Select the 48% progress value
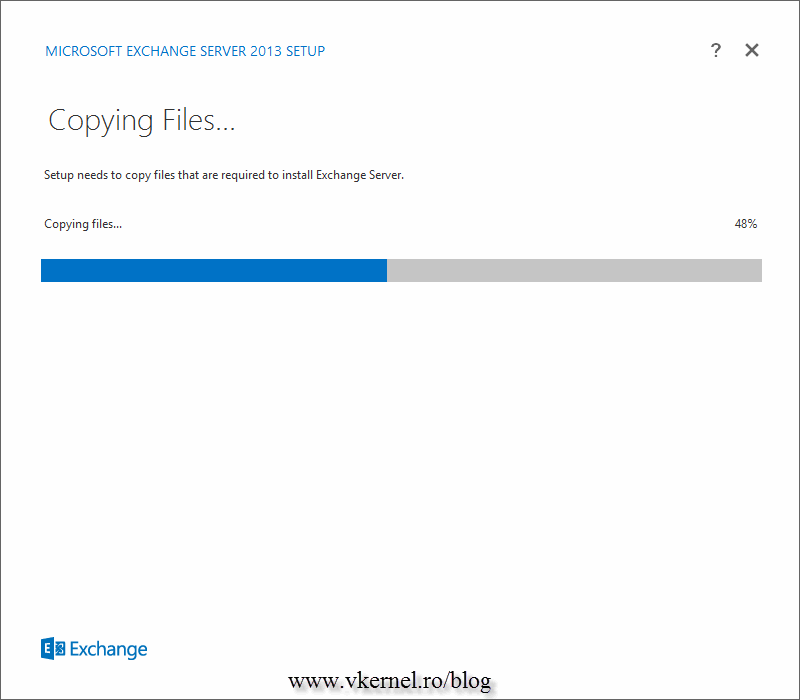 pyautogui.click(x=745, y=224)
